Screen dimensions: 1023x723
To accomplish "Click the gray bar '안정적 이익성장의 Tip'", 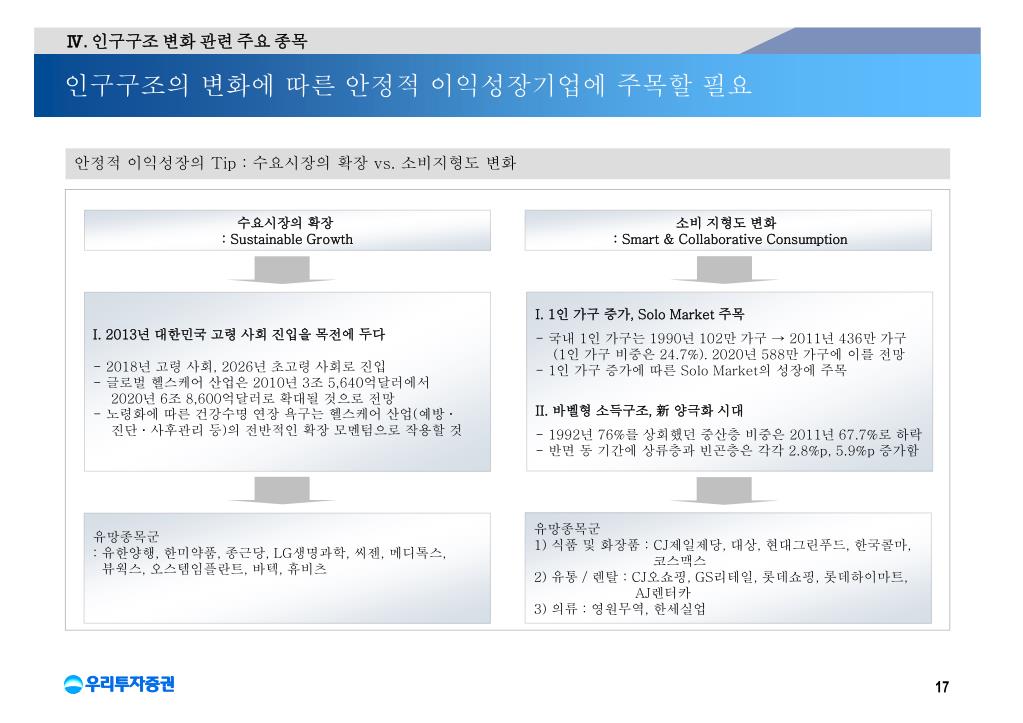I will point(508,163).
